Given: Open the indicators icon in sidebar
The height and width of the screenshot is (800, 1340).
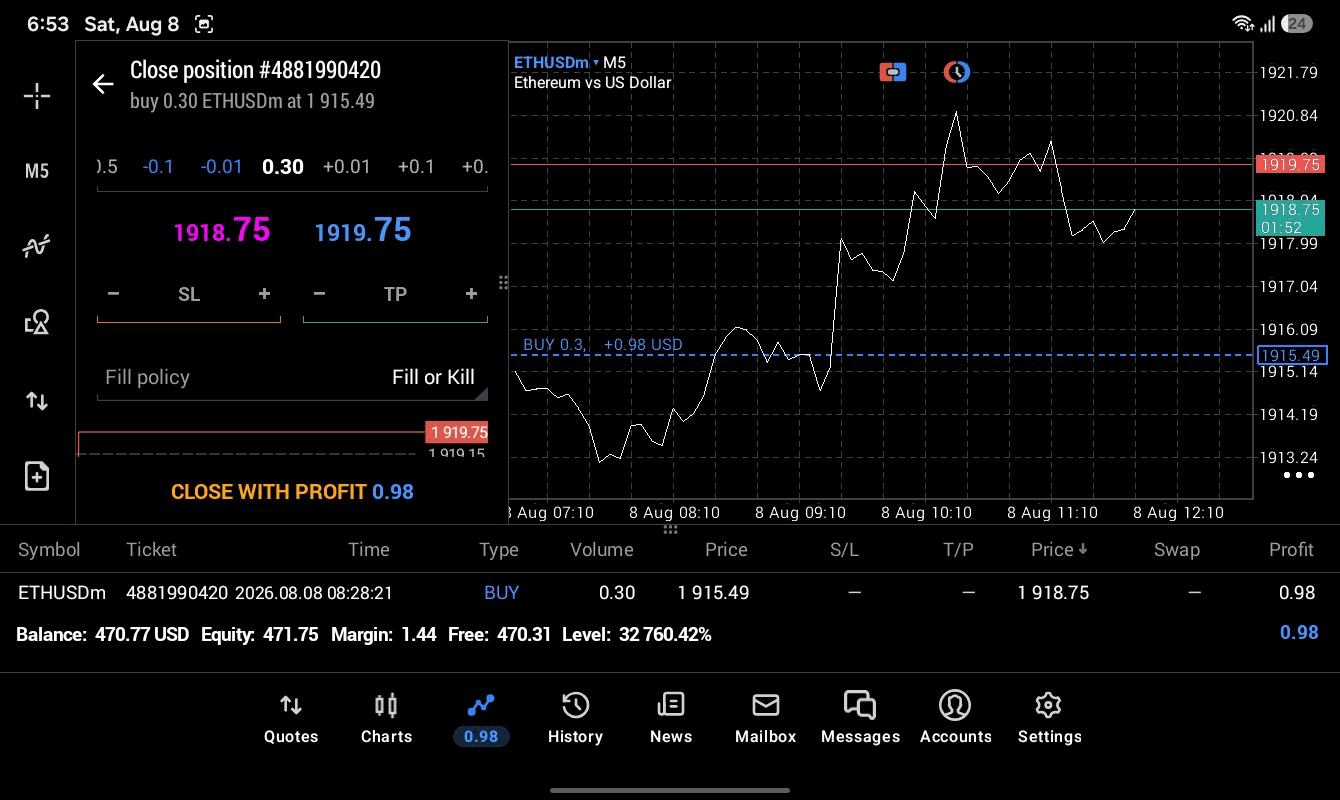Looking at the screenshot, I should pos(37,246).
